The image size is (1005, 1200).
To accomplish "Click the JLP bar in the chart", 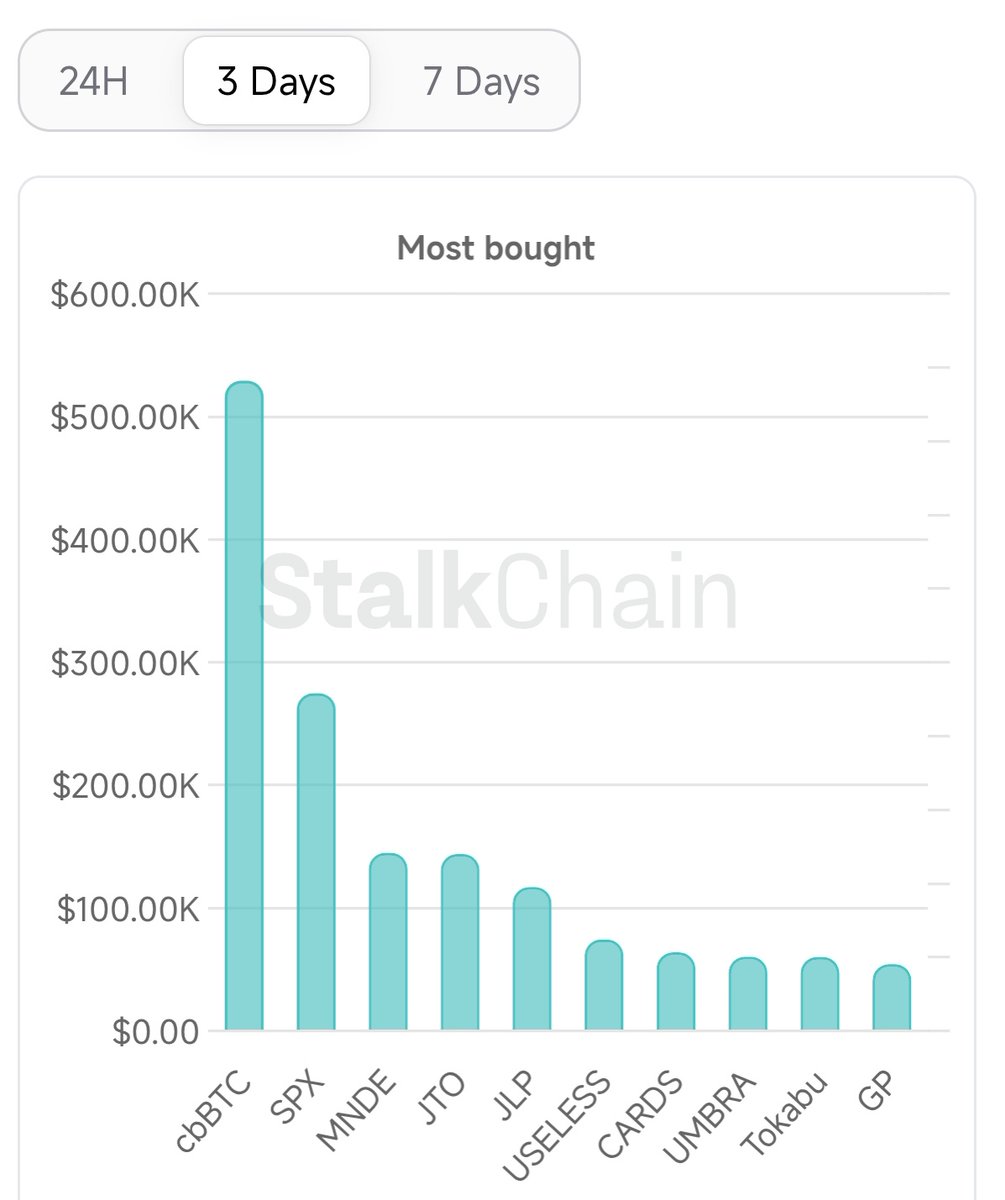I will (x=532, y=959).
